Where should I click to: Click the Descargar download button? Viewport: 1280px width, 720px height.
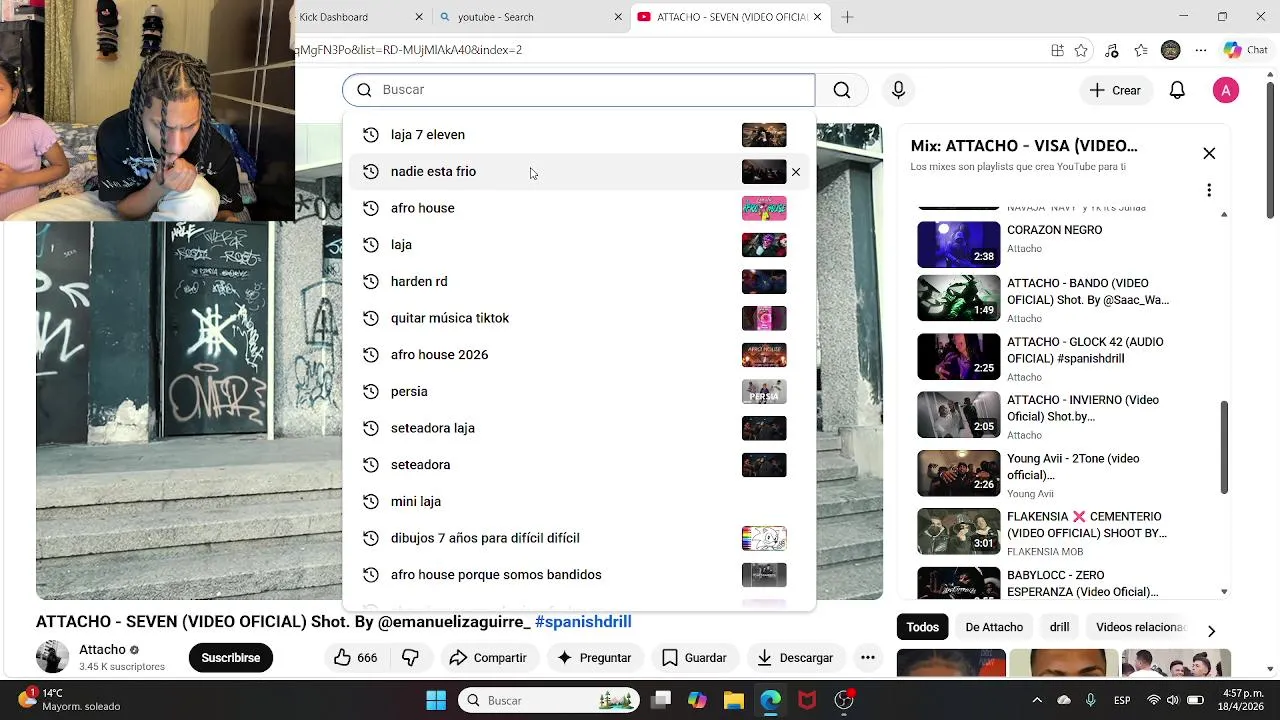coord(795,657)
